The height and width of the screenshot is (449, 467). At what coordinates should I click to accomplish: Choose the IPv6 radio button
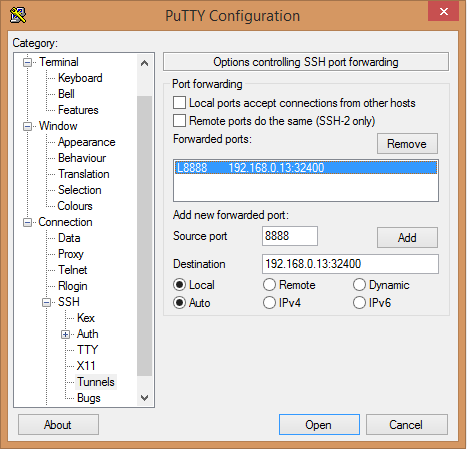tap(359, 303)
